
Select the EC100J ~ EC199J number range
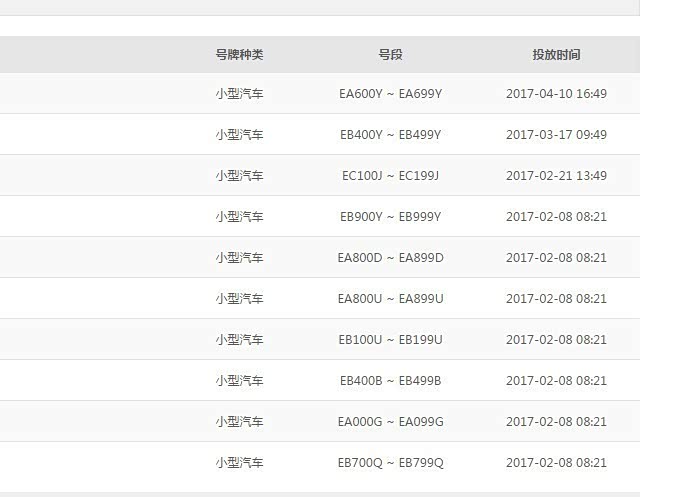pyautogui.click(x=390, y=176)
